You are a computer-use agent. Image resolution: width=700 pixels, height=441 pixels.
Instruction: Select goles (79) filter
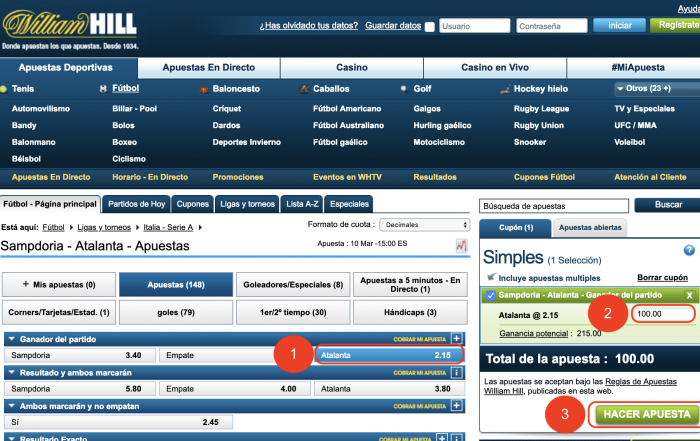tap(176, 312)
